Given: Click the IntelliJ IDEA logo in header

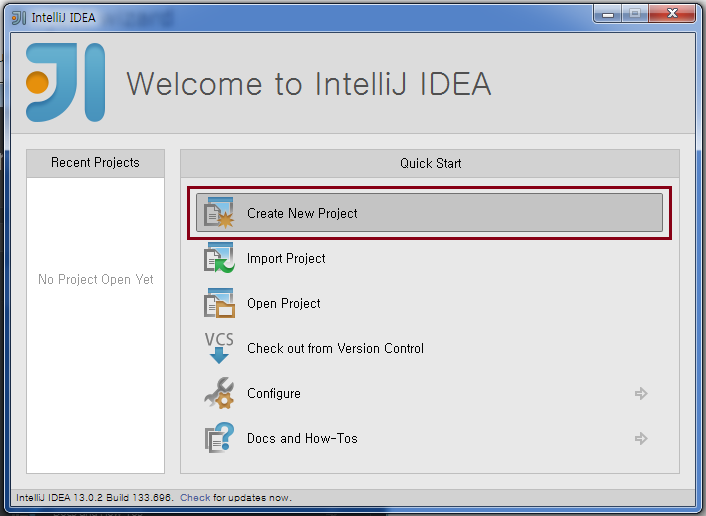Looking at the screenshot, I should point(66,82).
